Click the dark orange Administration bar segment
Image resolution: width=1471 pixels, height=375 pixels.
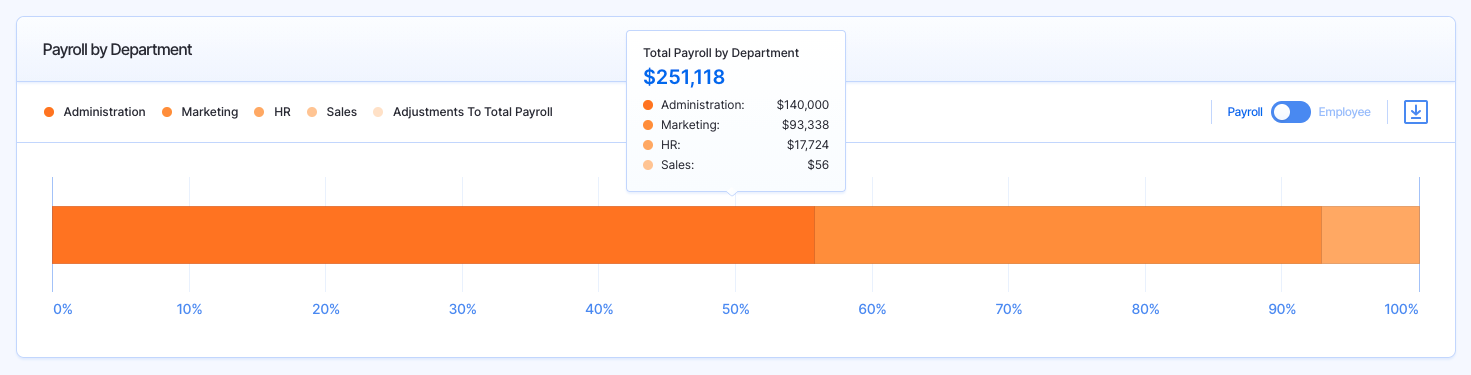[x=433, y=235]
